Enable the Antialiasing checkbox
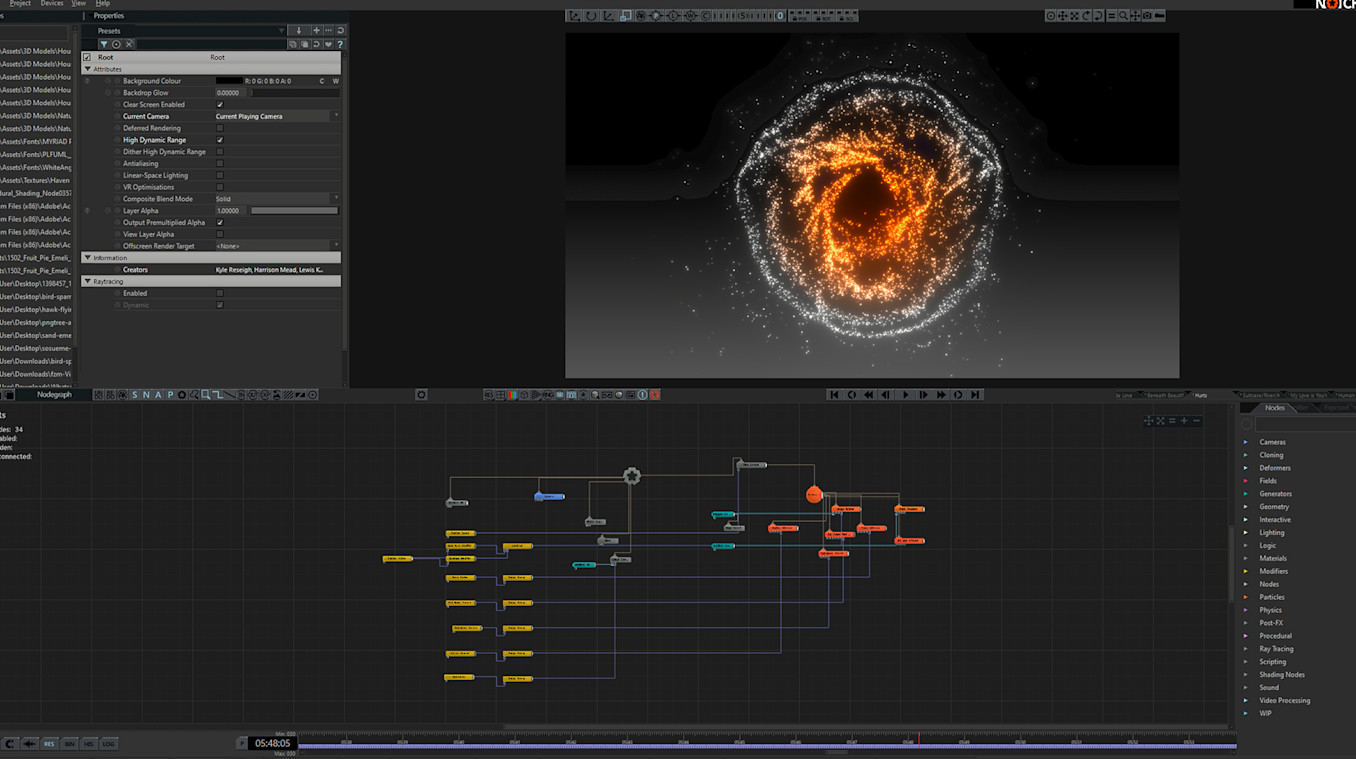Image resolution: width=1356 pixels, height=759 pixels. (x=220, y=164)
